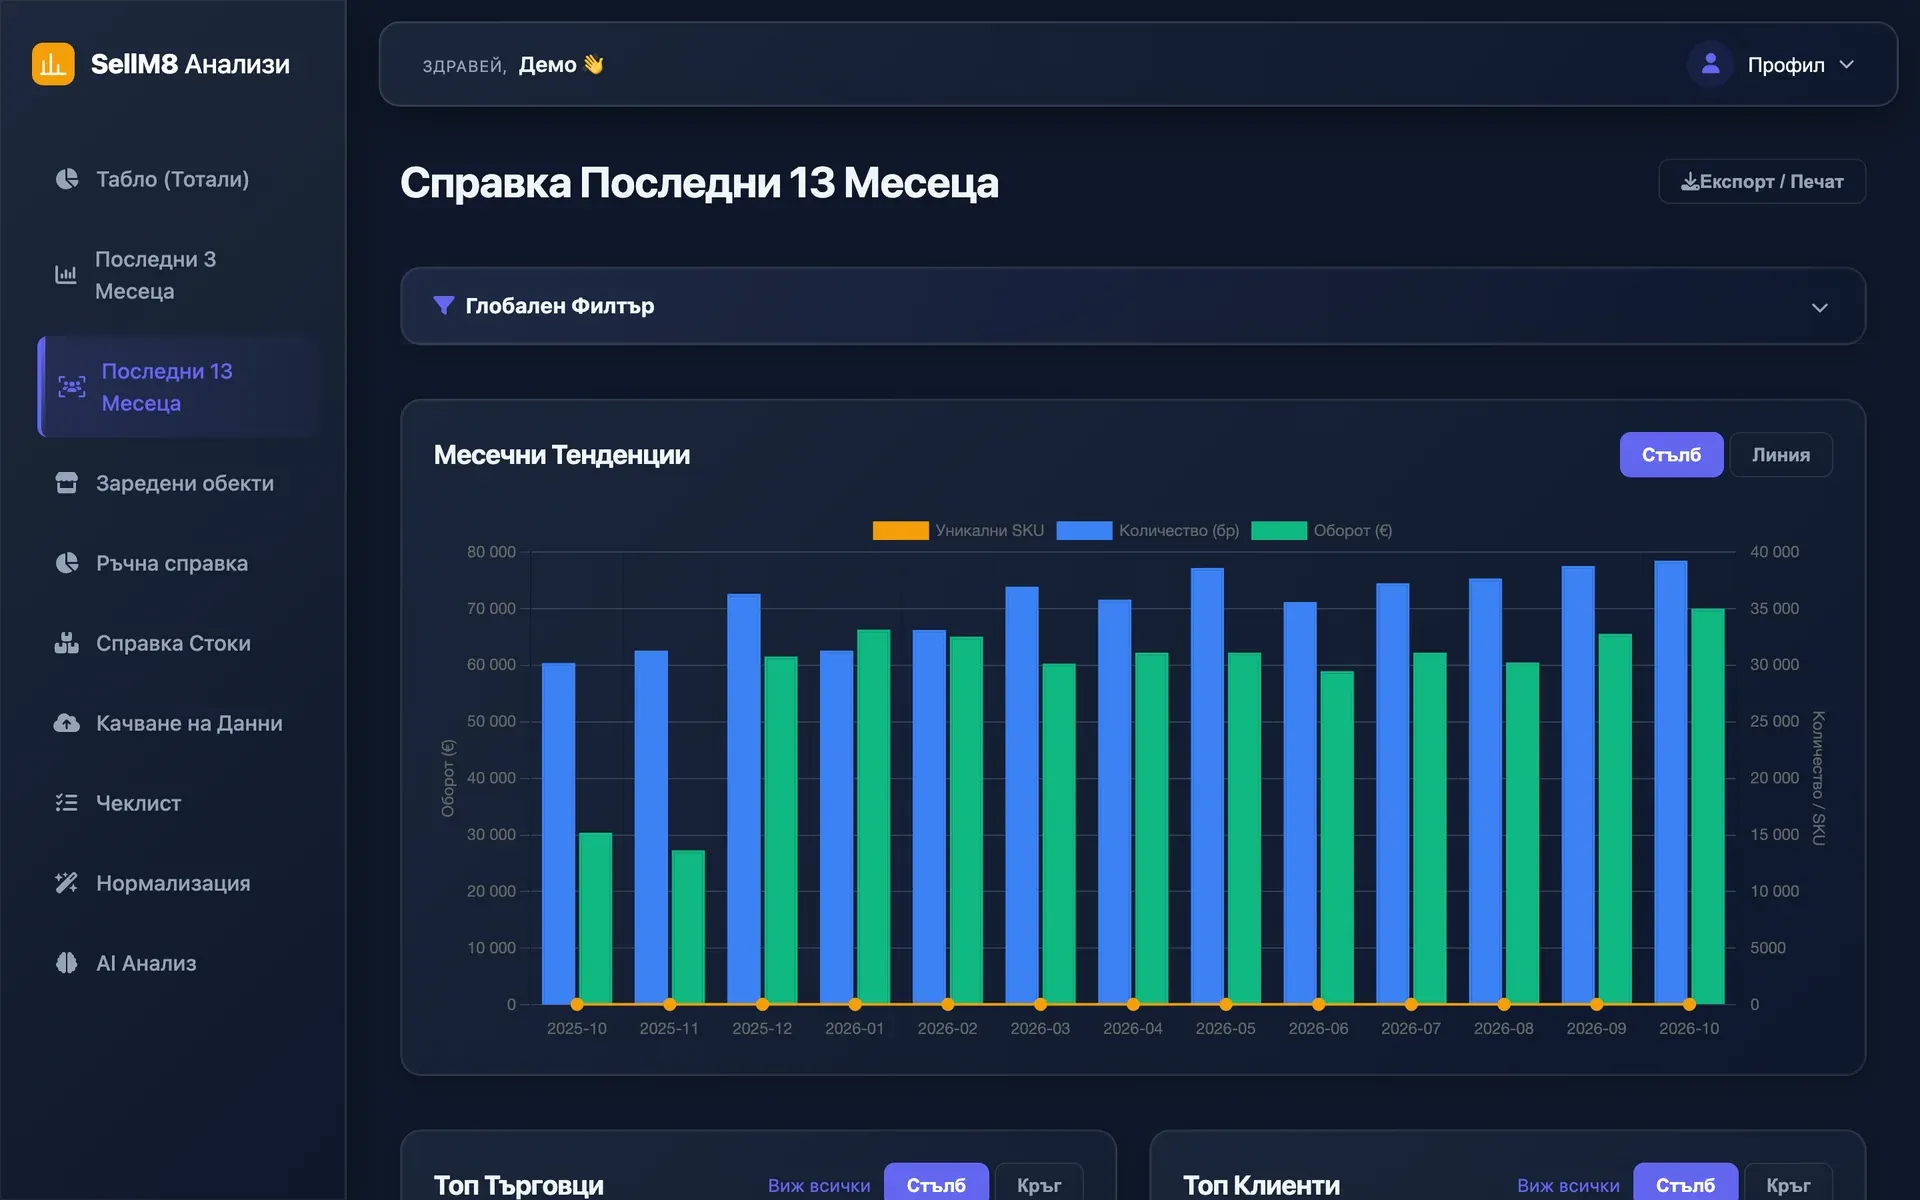Navigate to Справка Стоки

pyautogui.click(x=178, y=643)
